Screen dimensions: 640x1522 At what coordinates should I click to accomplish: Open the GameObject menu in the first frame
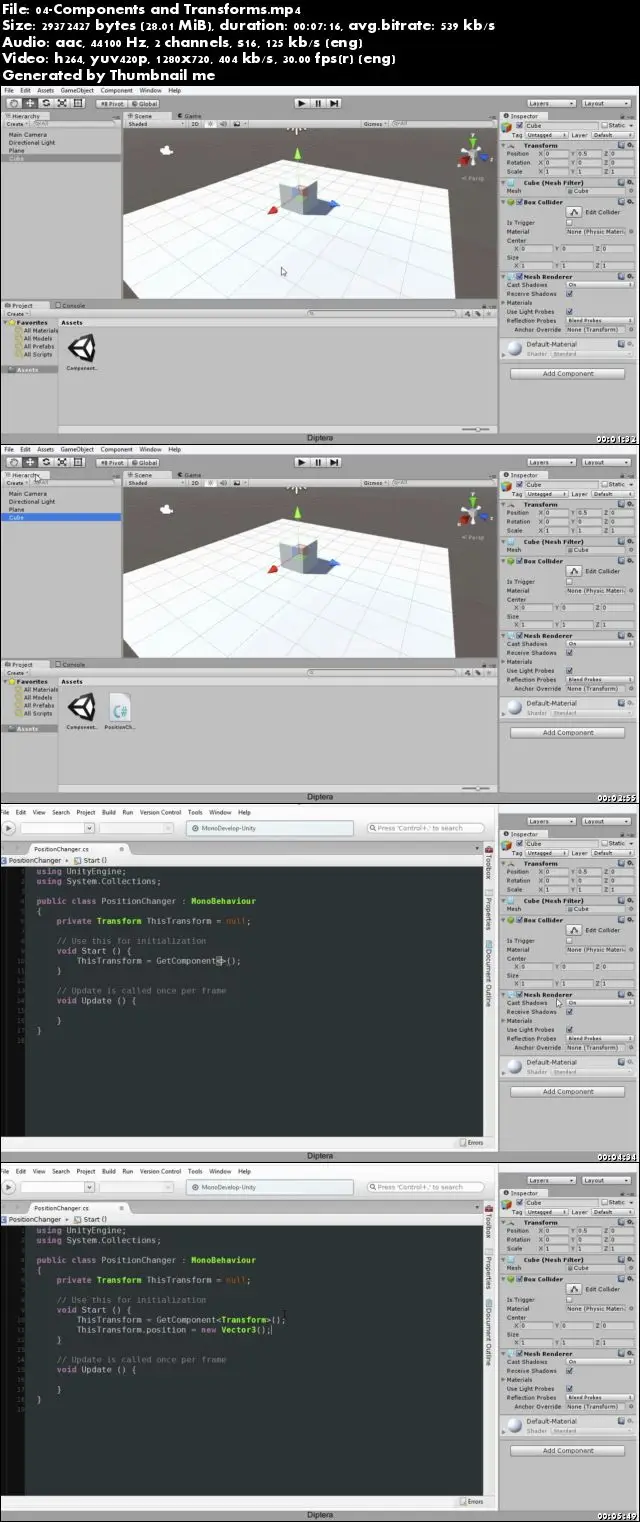point(77,90)
